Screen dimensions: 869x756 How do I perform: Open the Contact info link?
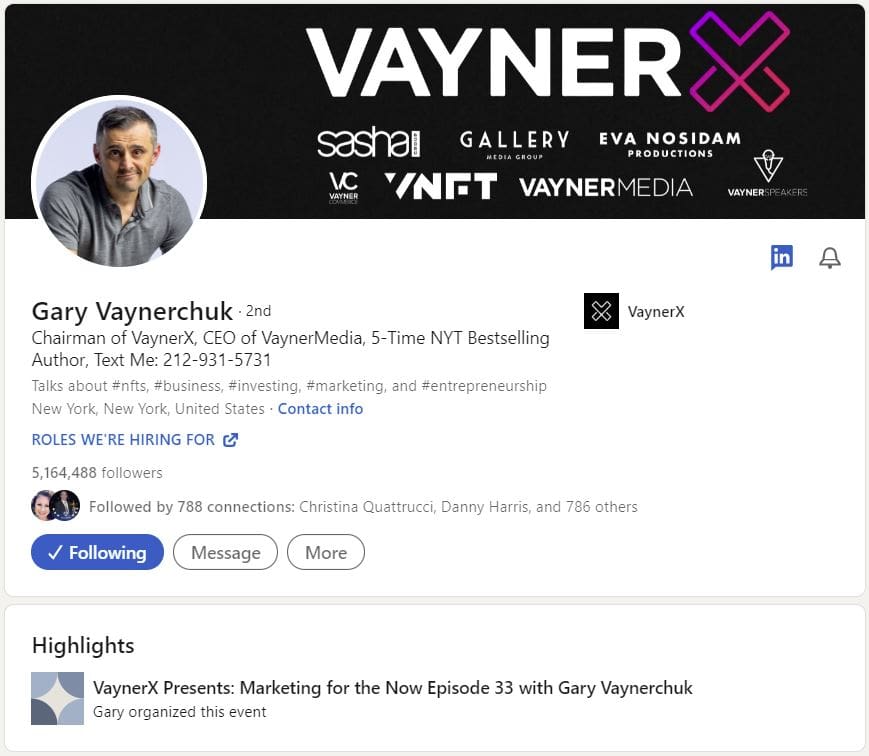tap(320, 408)
